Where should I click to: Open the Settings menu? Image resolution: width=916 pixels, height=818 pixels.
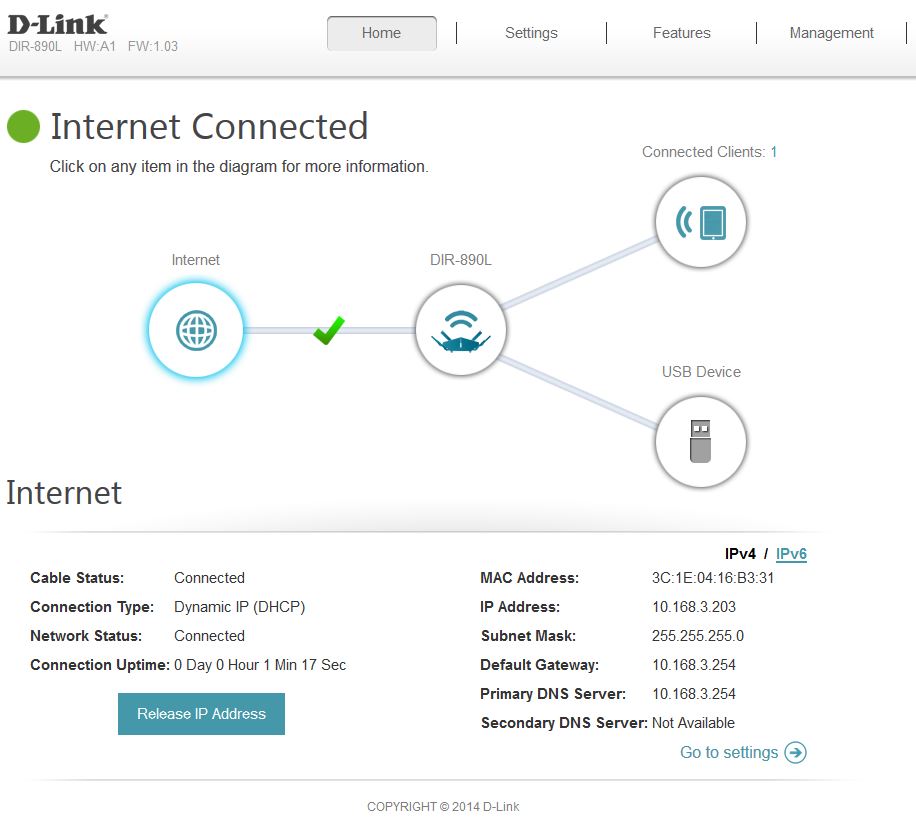(x=531, y=33)
